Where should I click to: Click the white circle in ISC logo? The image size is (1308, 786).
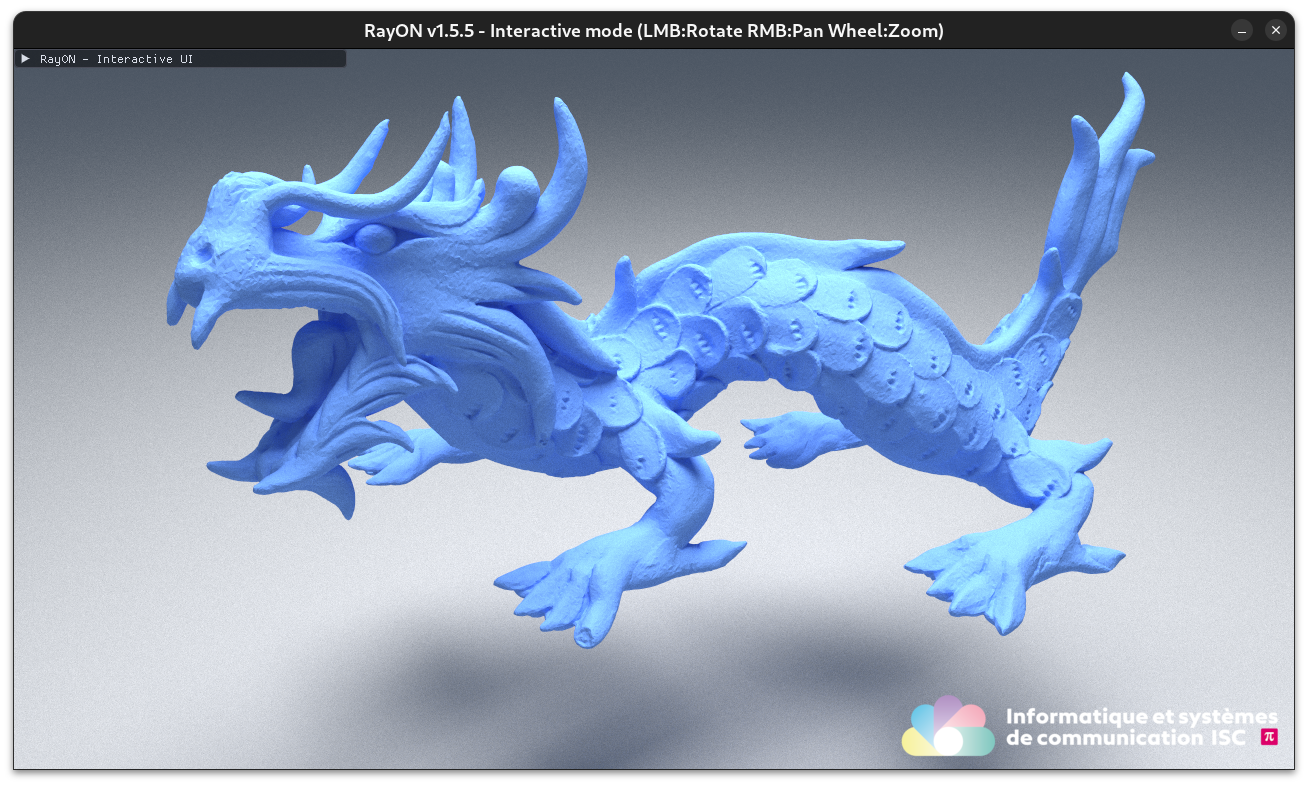pyautogui.click(x=948, y=741)
